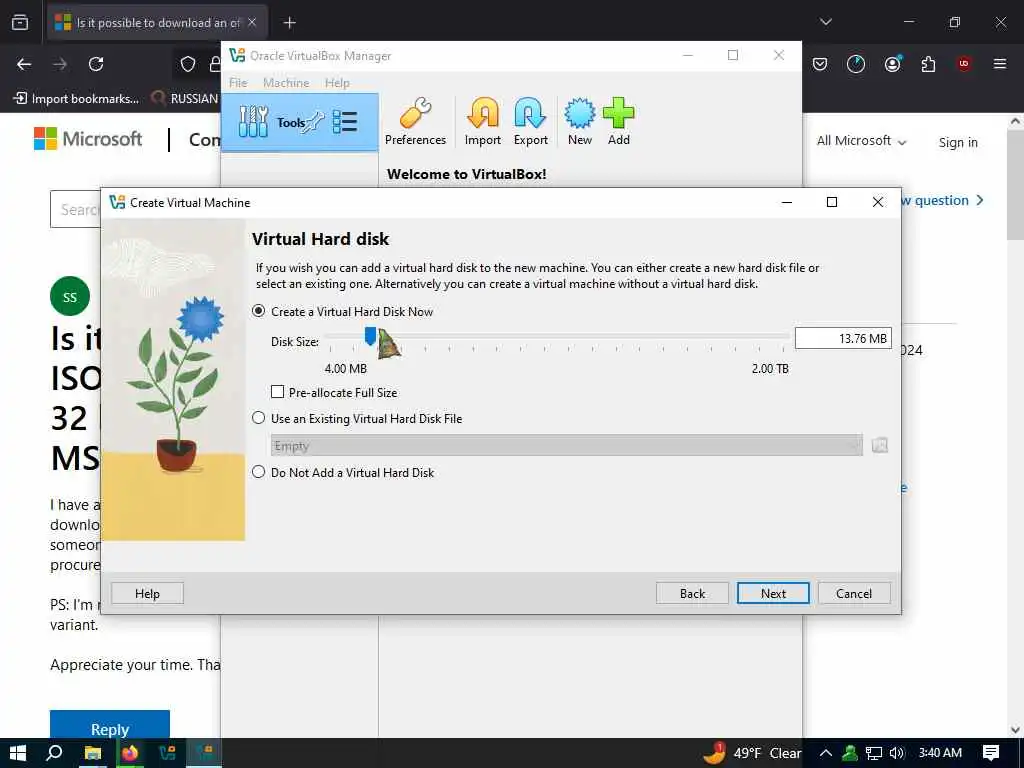Viewport: 1024px width, 768px height.
Task: Switch to Firefox on the taskbar
Action: 130,754
